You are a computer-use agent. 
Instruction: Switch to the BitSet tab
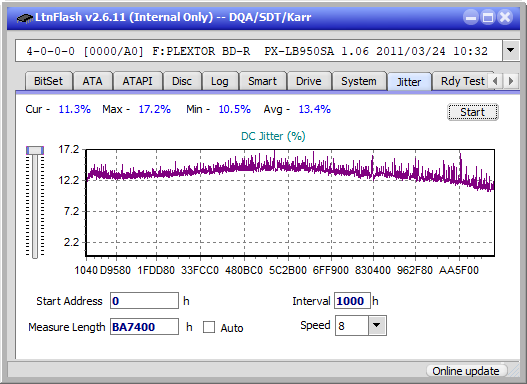(x=48, y=81)
